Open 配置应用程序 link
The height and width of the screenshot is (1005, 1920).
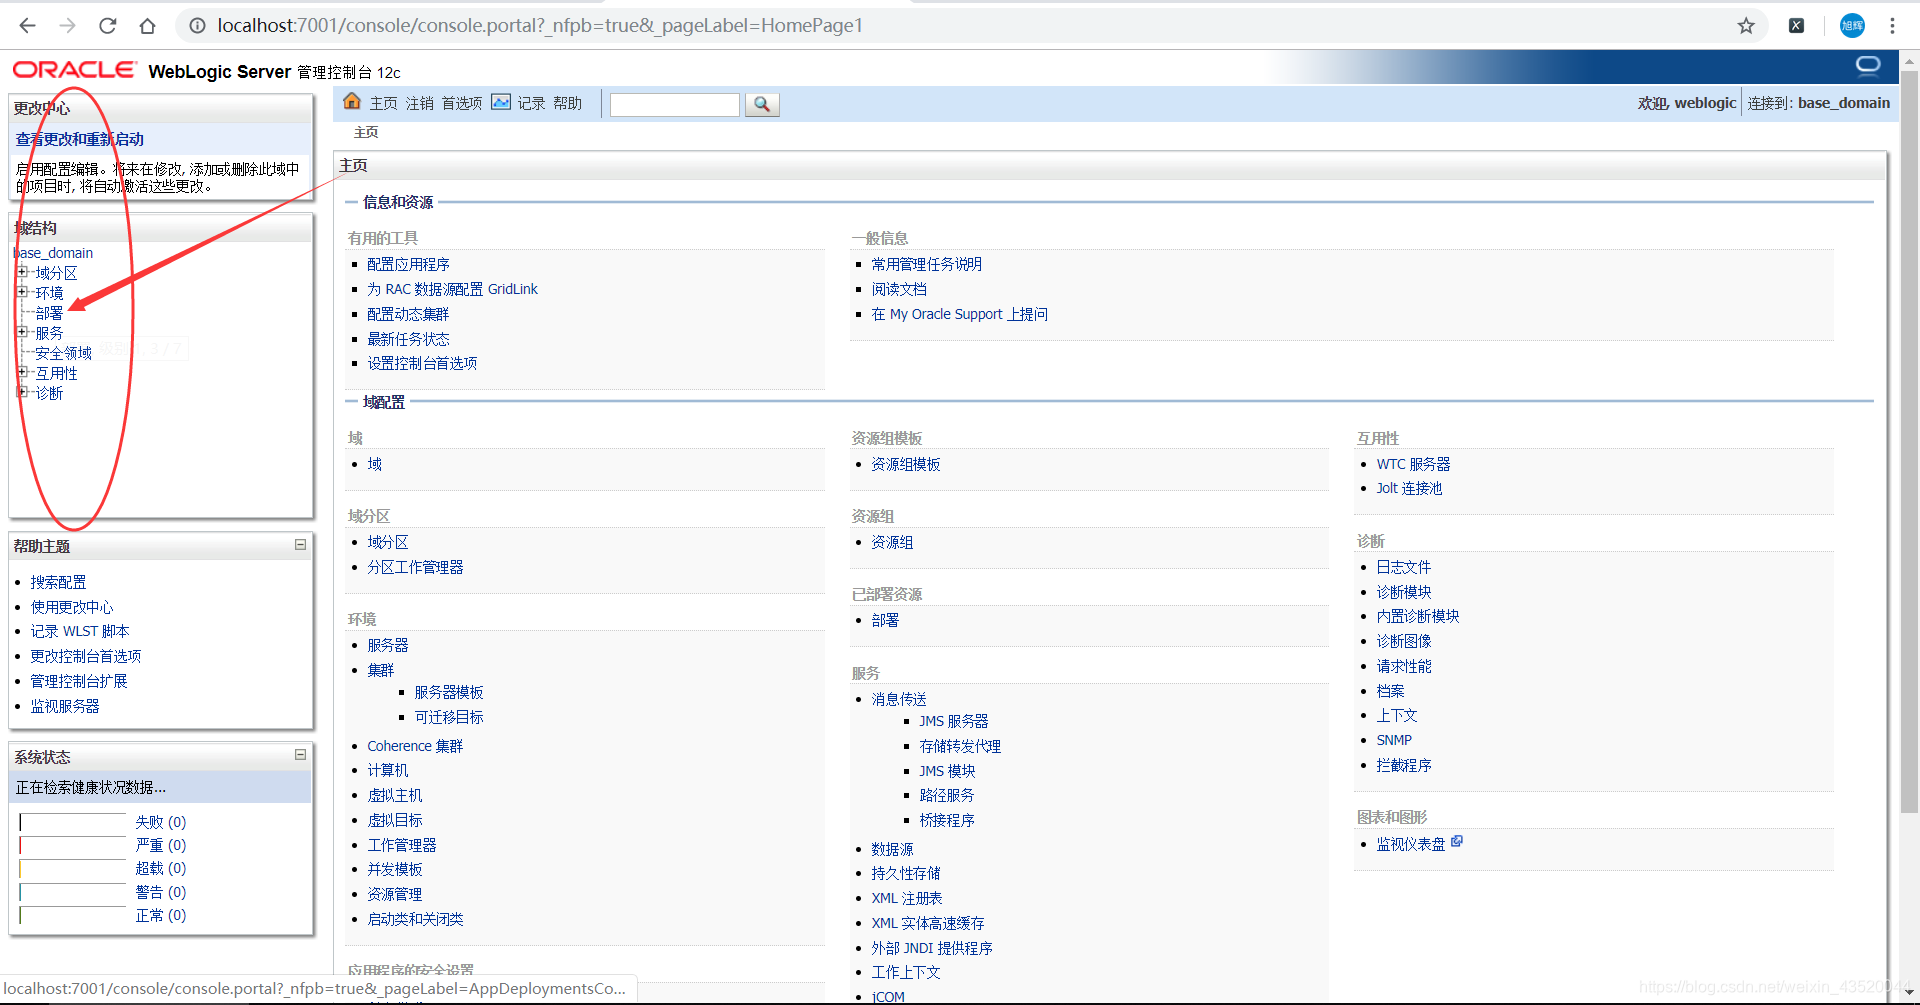pyautogui.click(x=408, y=264)
